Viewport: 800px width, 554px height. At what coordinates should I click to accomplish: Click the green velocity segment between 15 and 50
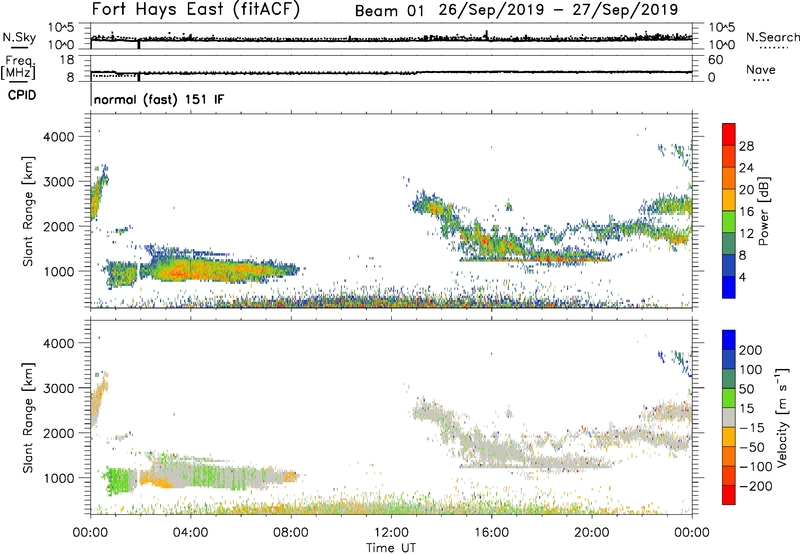[729, 398]
